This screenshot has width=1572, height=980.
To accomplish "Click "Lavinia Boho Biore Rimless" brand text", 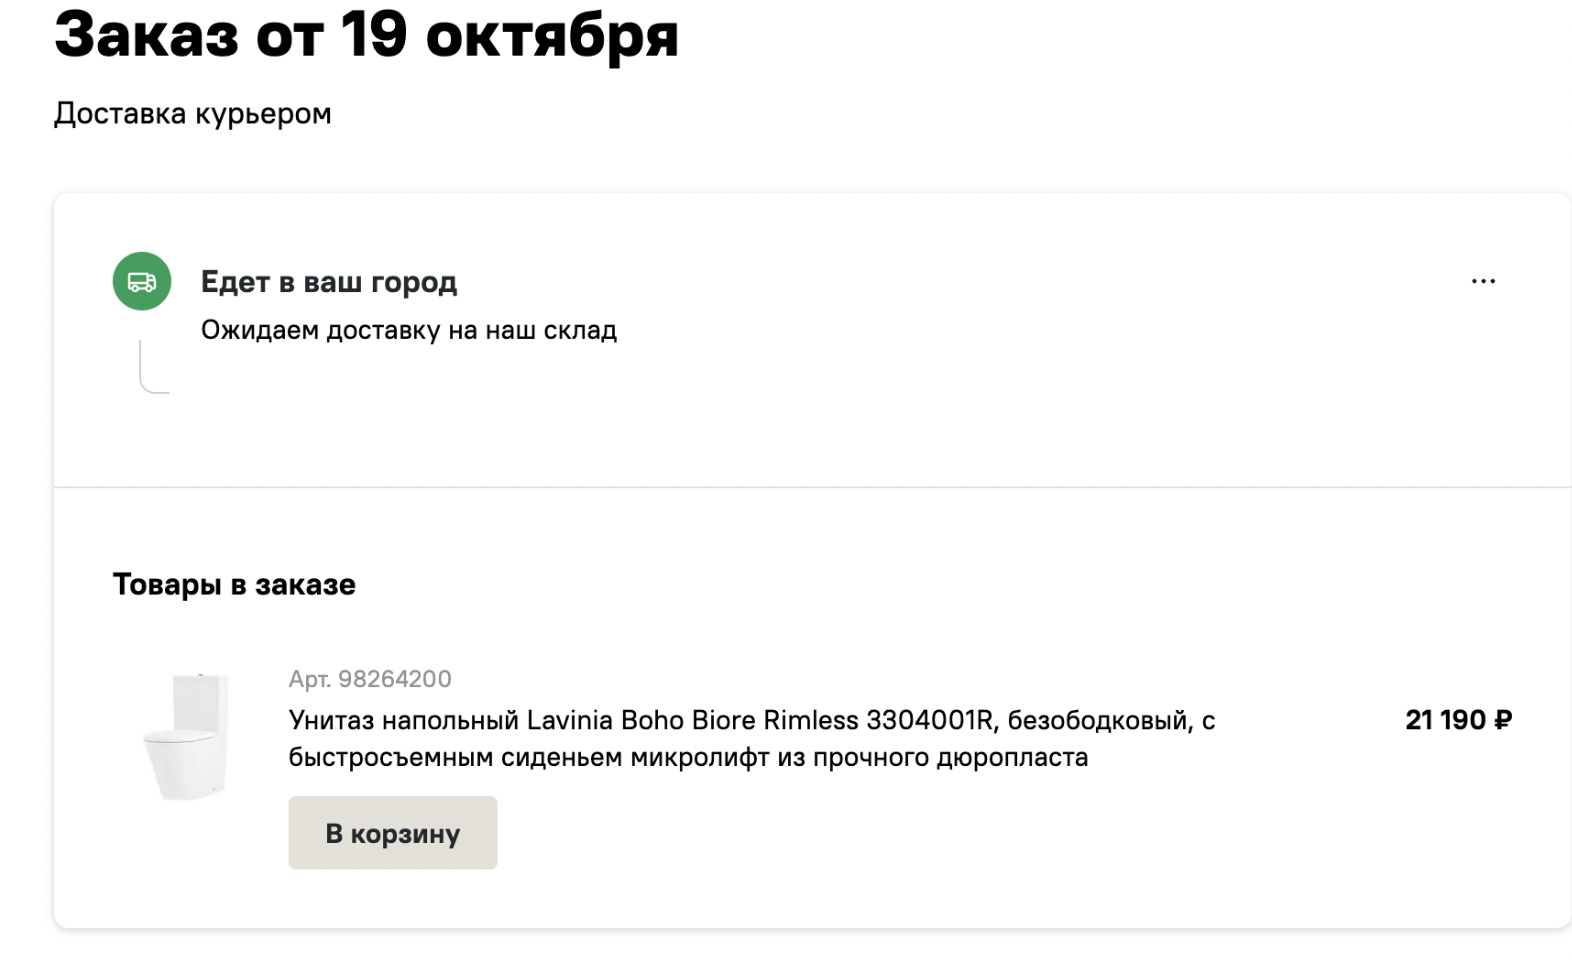I will point(692,721).
